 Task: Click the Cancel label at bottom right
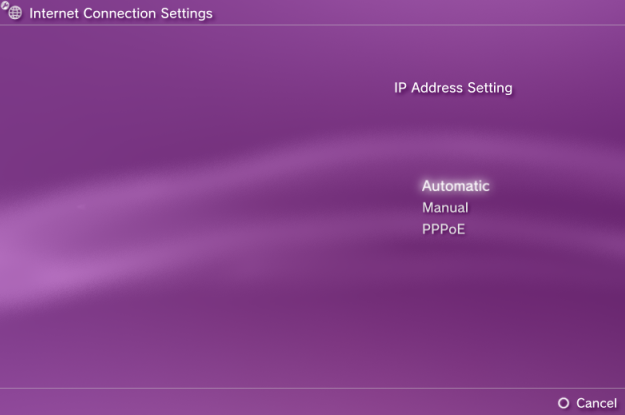(596, 403)
